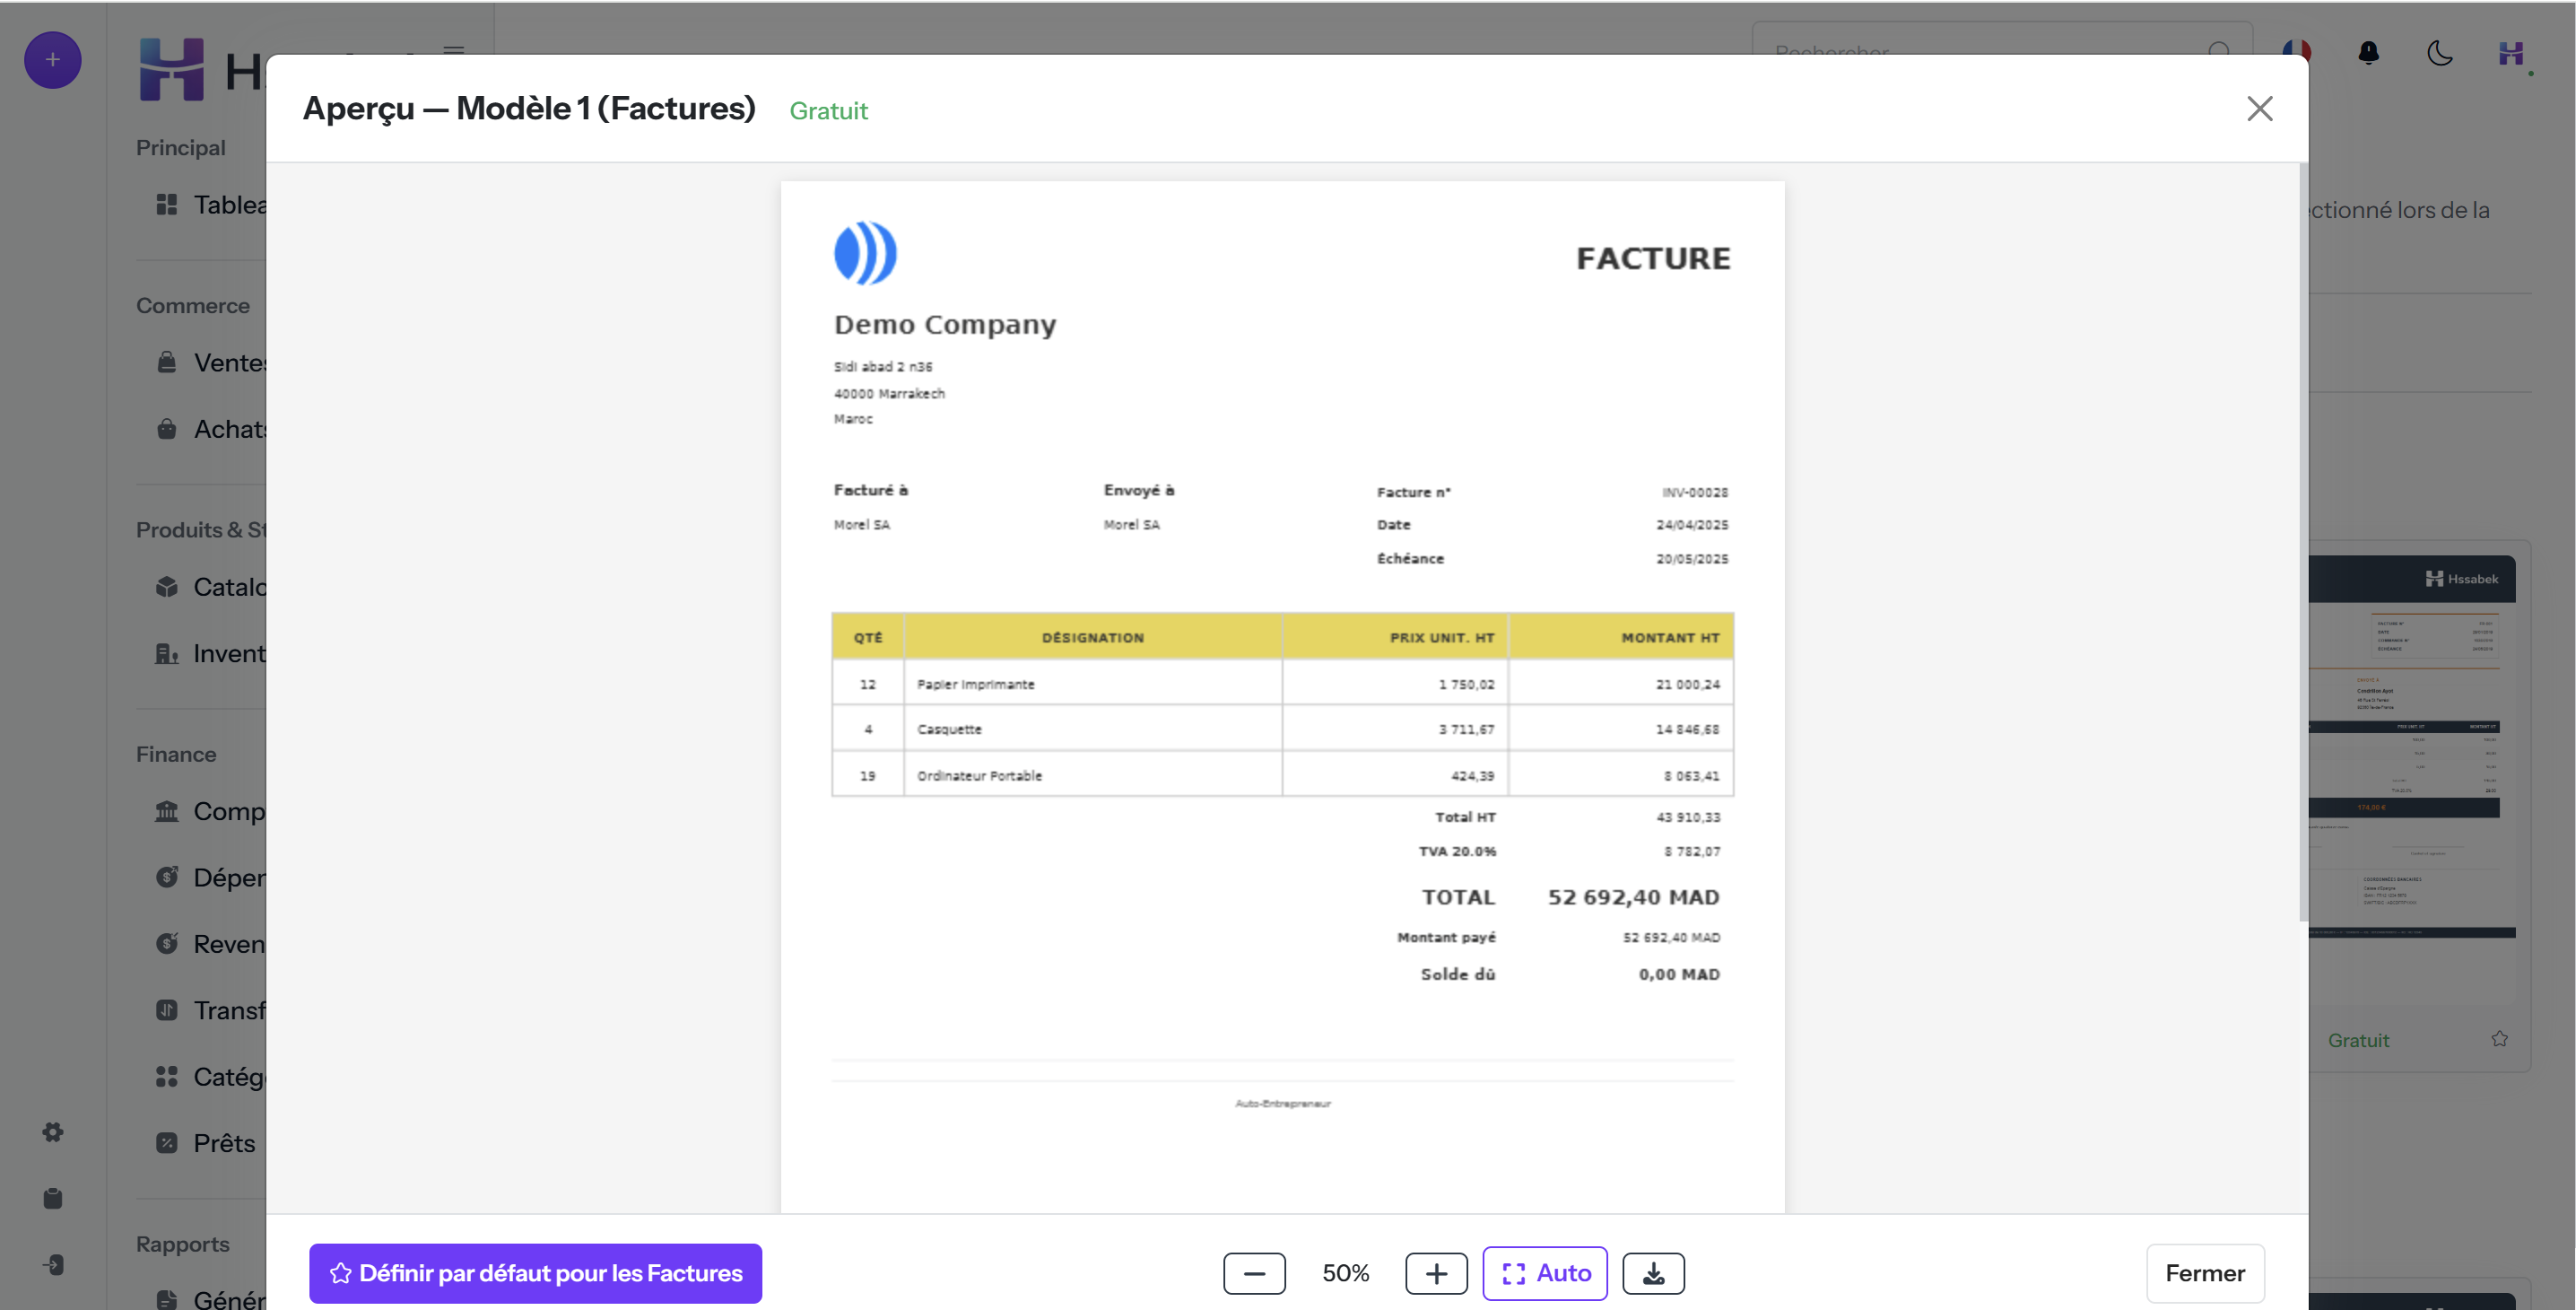The width and height of the screenshot is (2576, 1310).
Task: Zoom out with the minus button
Action: pyautogui.click(x=1254, y=1273)
